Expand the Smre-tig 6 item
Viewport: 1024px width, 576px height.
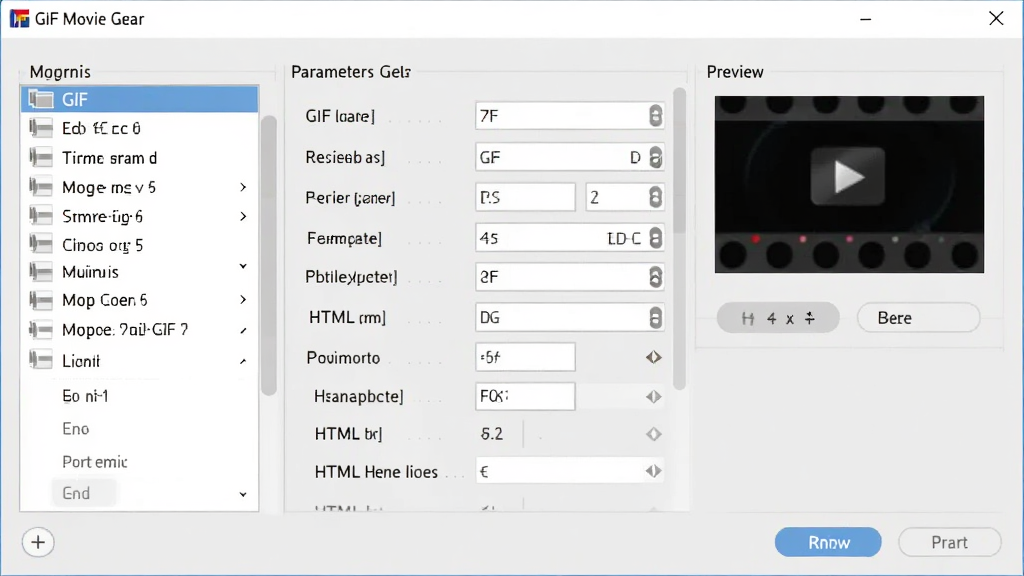[243, 216]
